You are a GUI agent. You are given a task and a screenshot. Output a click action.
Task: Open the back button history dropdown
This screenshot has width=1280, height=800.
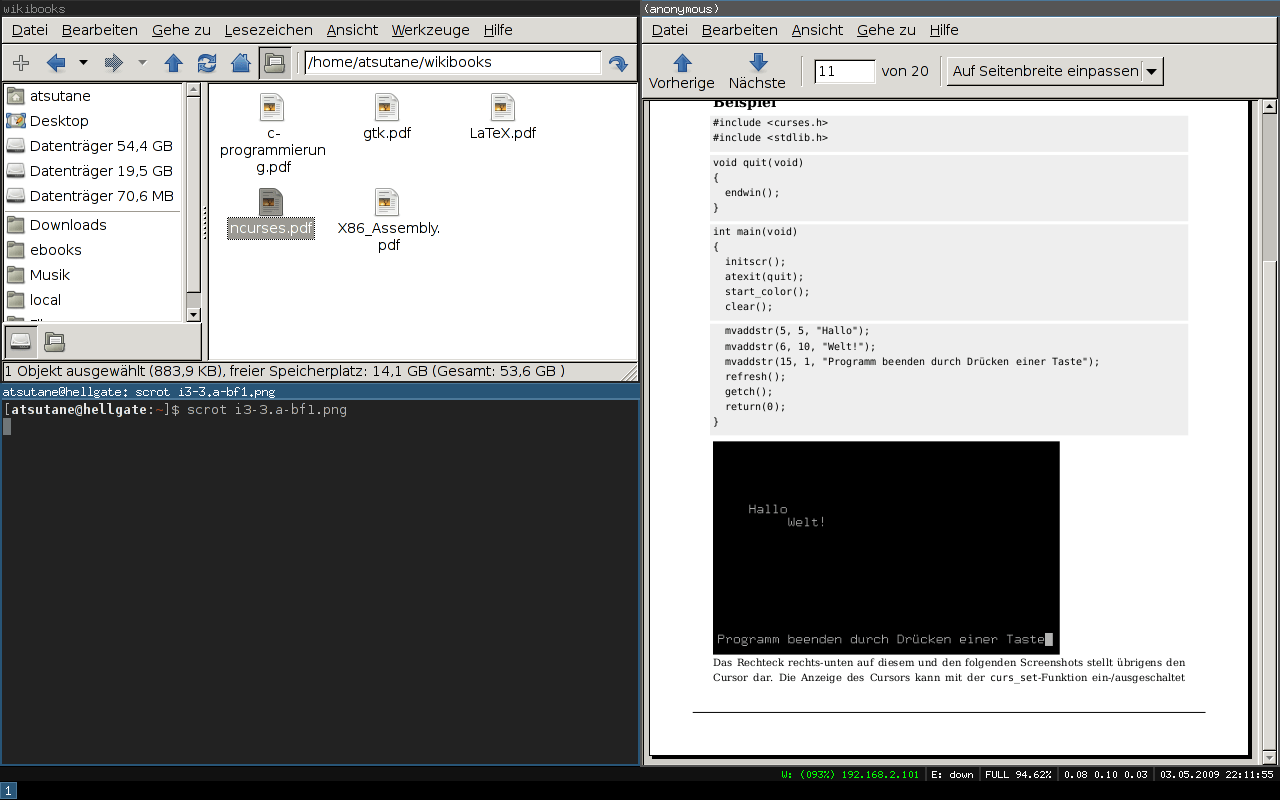pyautogui.click(x=82, y=62)
